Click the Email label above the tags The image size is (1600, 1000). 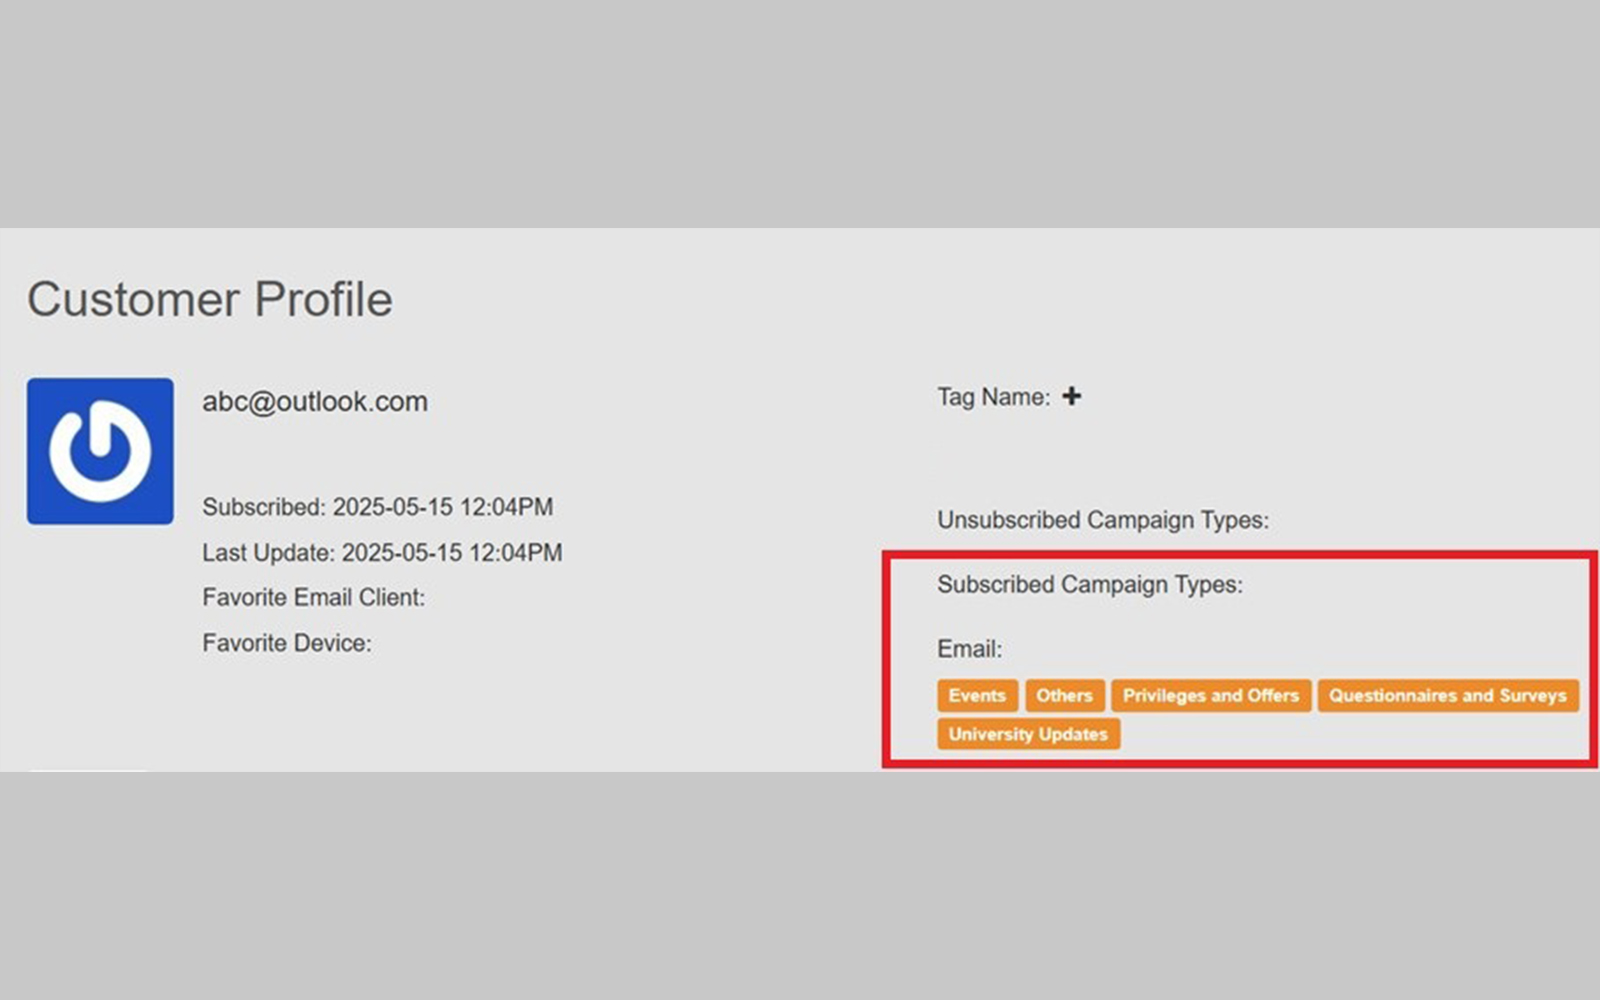pos(969,649)
